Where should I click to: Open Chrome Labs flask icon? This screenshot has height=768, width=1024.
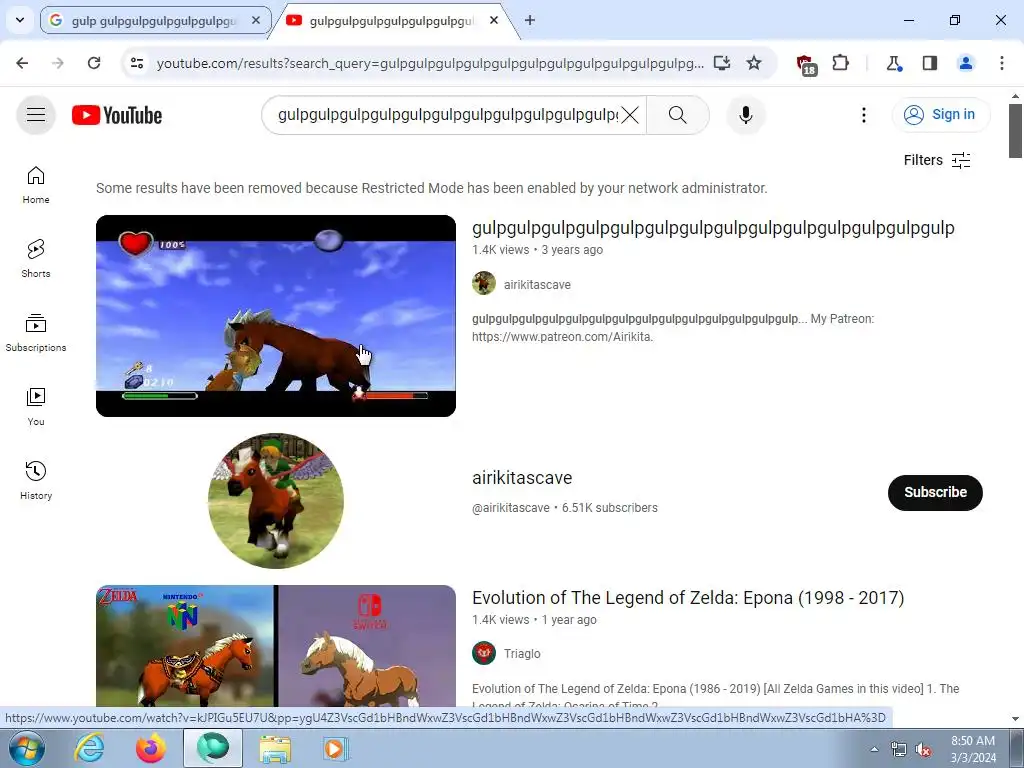click(x=893, y=63)
